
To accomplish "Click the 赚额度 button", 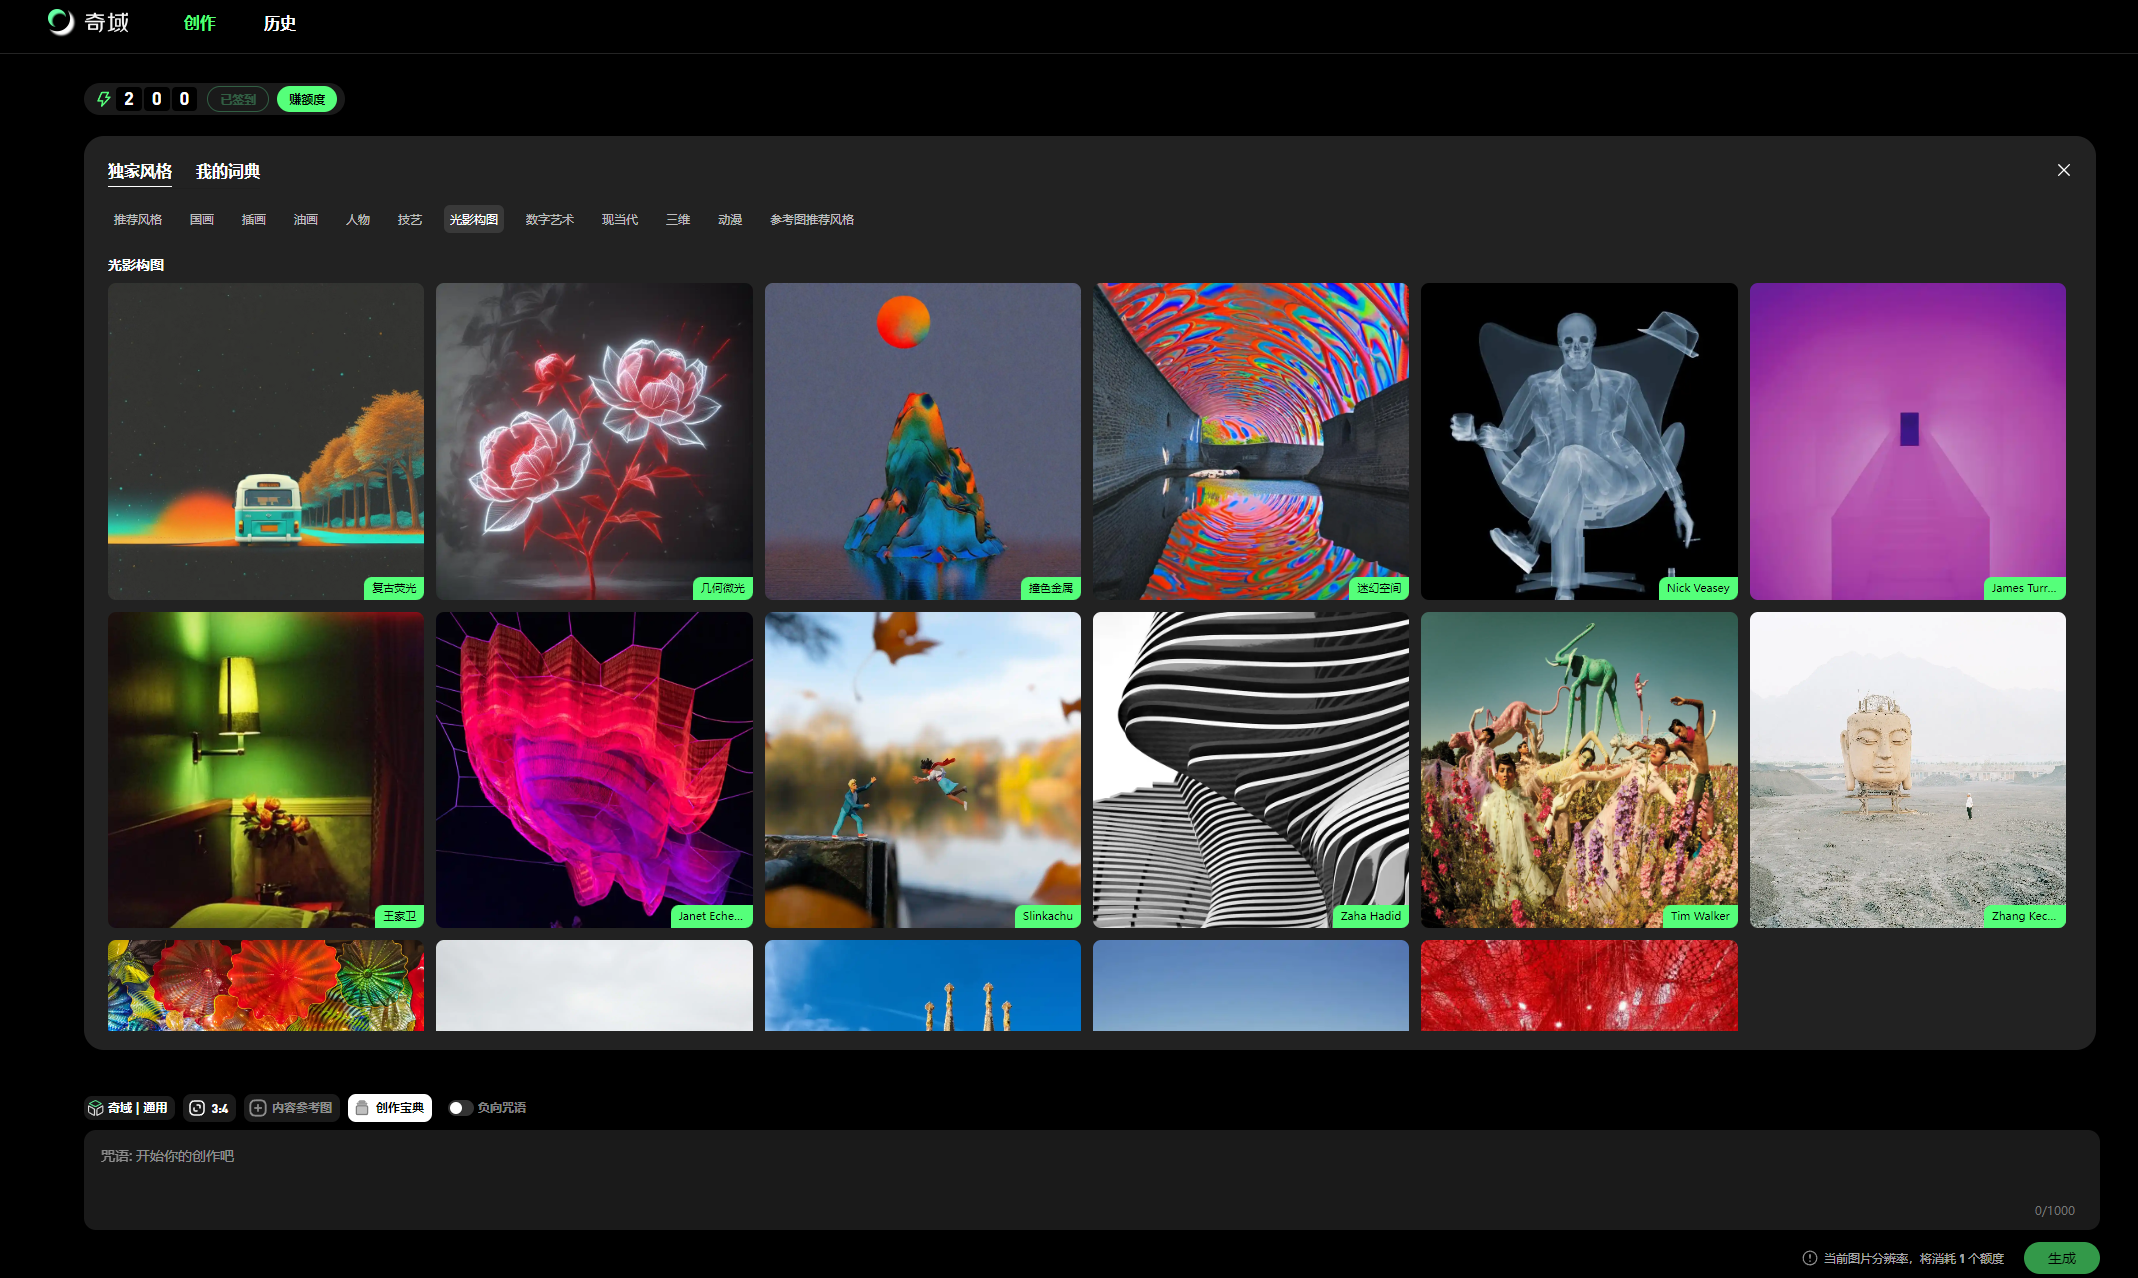I will (307, 99).
